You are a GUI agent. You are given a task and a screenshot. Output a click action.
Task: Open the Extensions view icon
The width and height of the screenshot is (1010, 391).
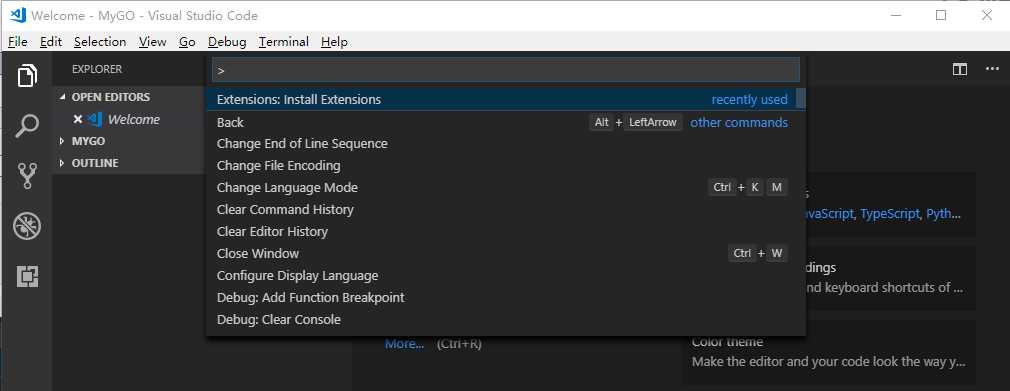point(27,276)
